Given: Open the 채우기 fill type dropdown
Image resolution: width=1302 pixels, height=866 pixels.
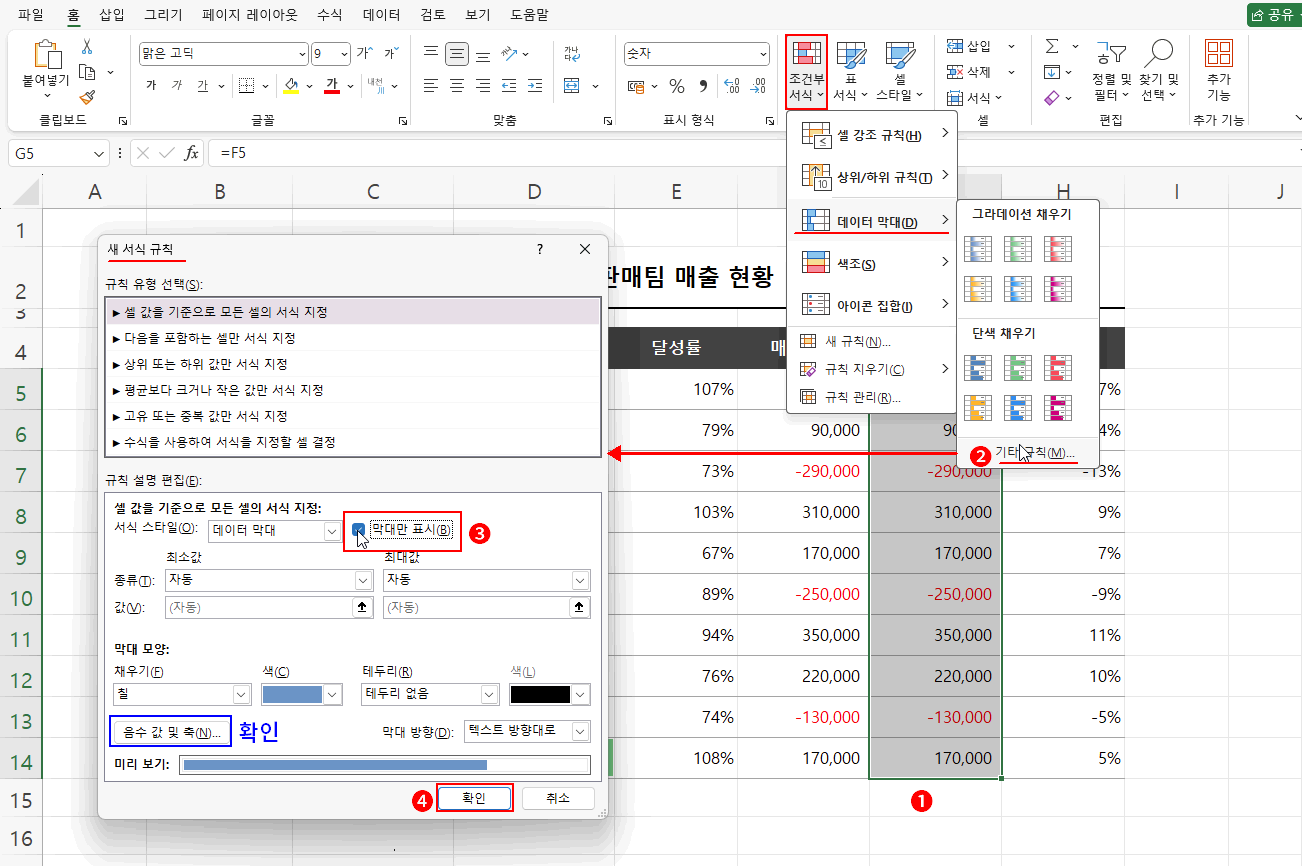Looking at the screenshot, I should tap(241, 694).
